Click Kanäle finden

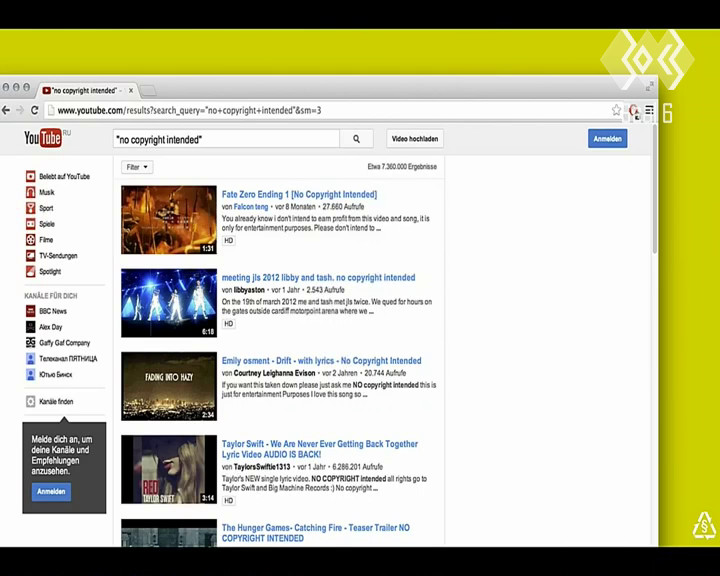(x=50, y=401)
